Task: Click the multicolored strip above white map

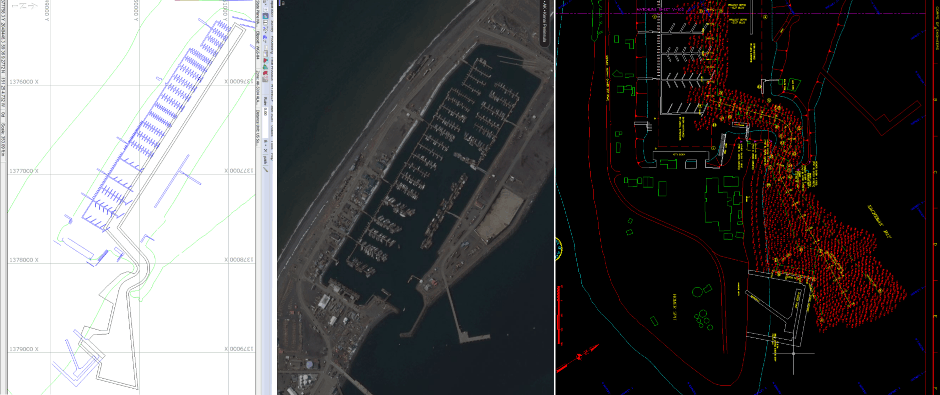Action: point(199,1)
